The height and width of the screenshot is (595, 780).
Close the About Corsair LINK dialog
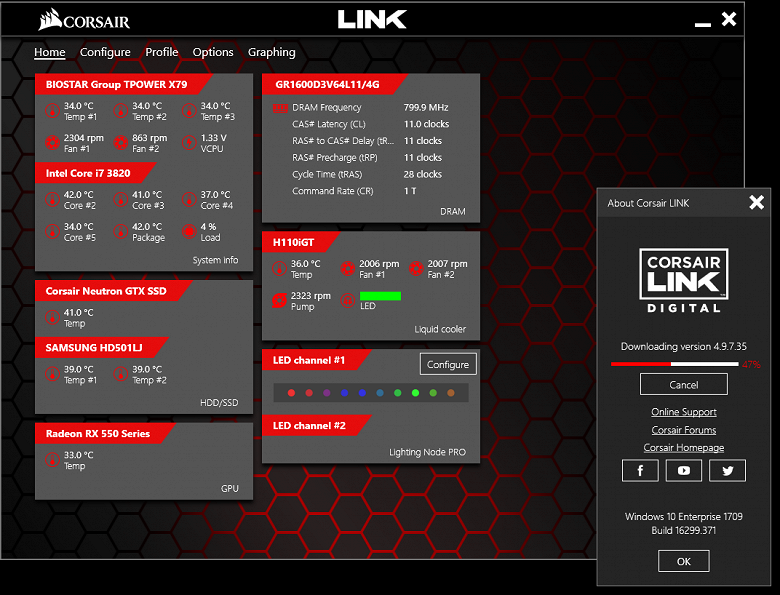(757, 202)
